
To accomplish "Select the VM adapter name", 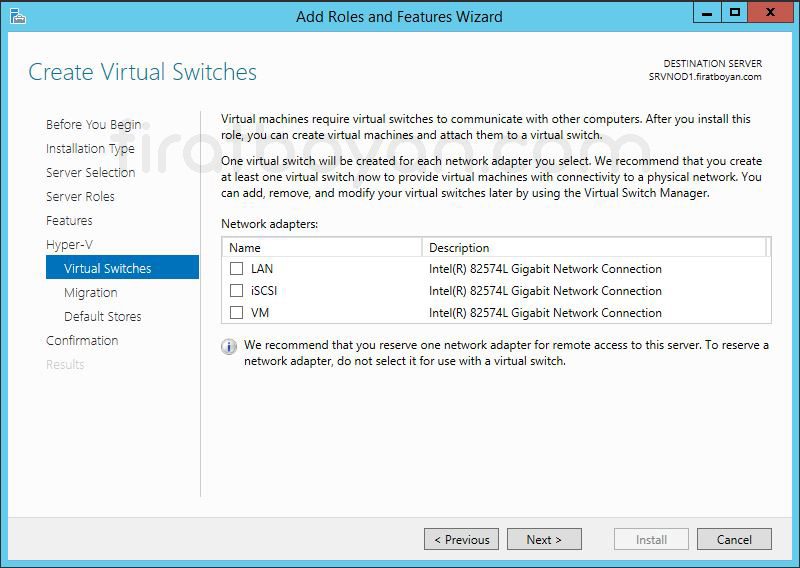I will (260, 312).
